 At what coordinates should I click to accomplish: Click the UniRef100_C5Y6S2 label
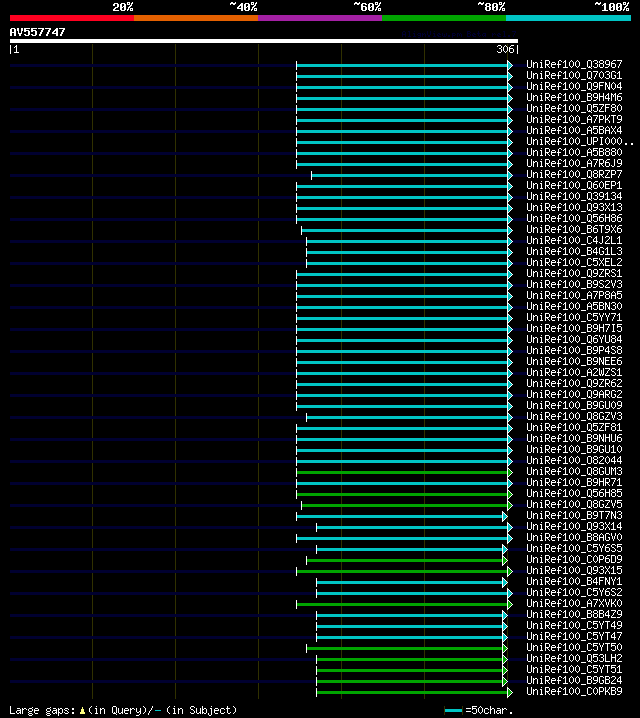[574, 592]
